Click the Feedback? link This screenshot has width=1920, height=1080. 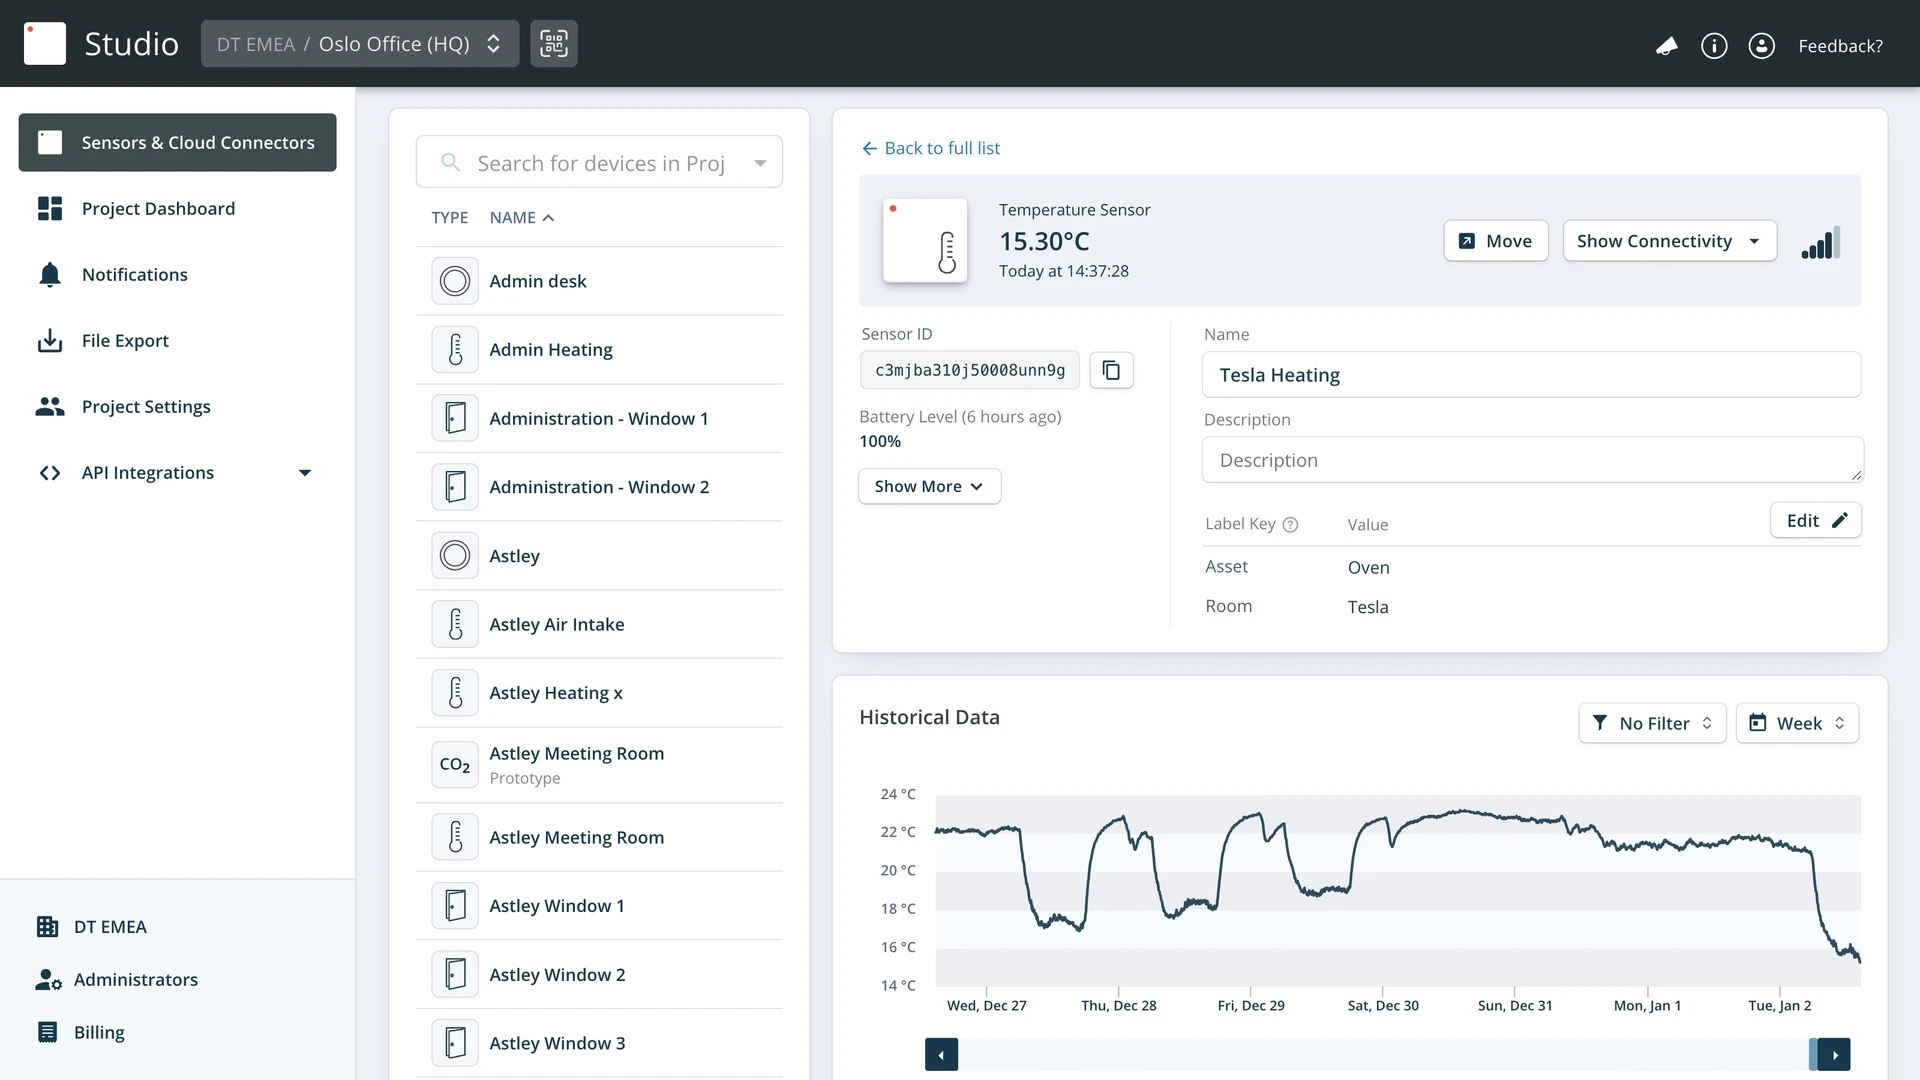coord(1840,46)
